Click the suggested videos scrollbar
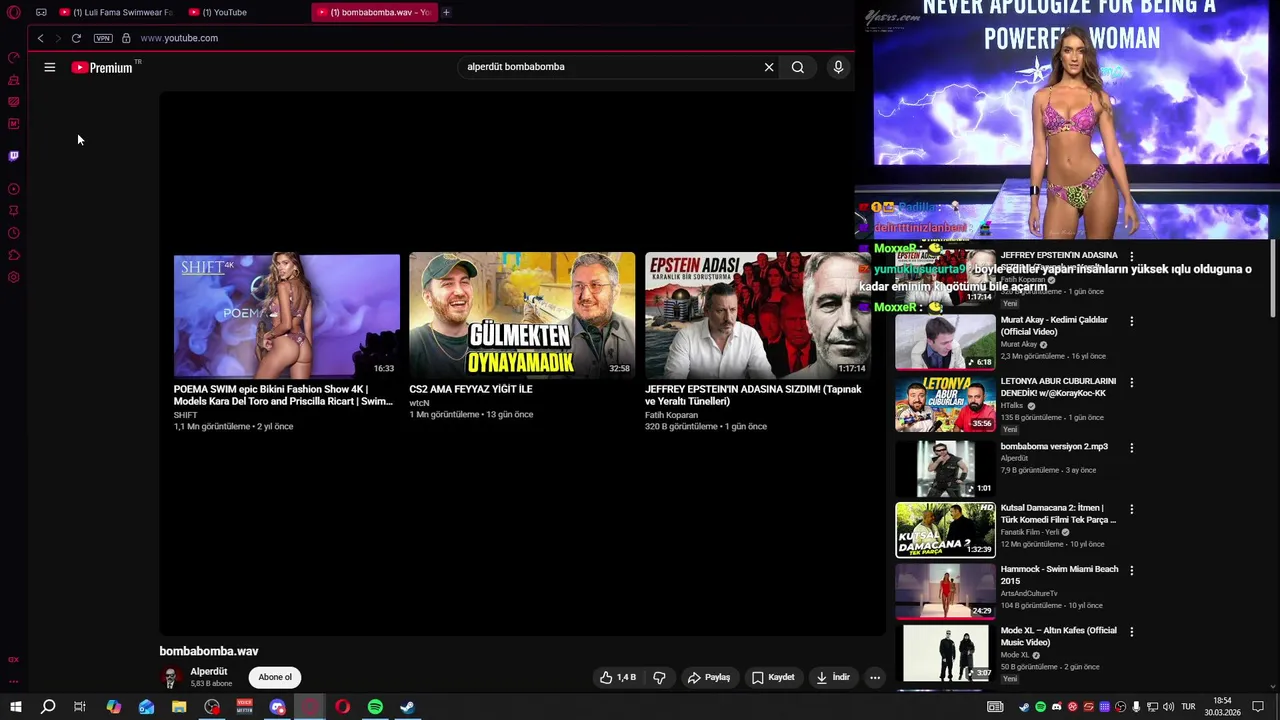1280x720 pixels. coord(1273,278)
